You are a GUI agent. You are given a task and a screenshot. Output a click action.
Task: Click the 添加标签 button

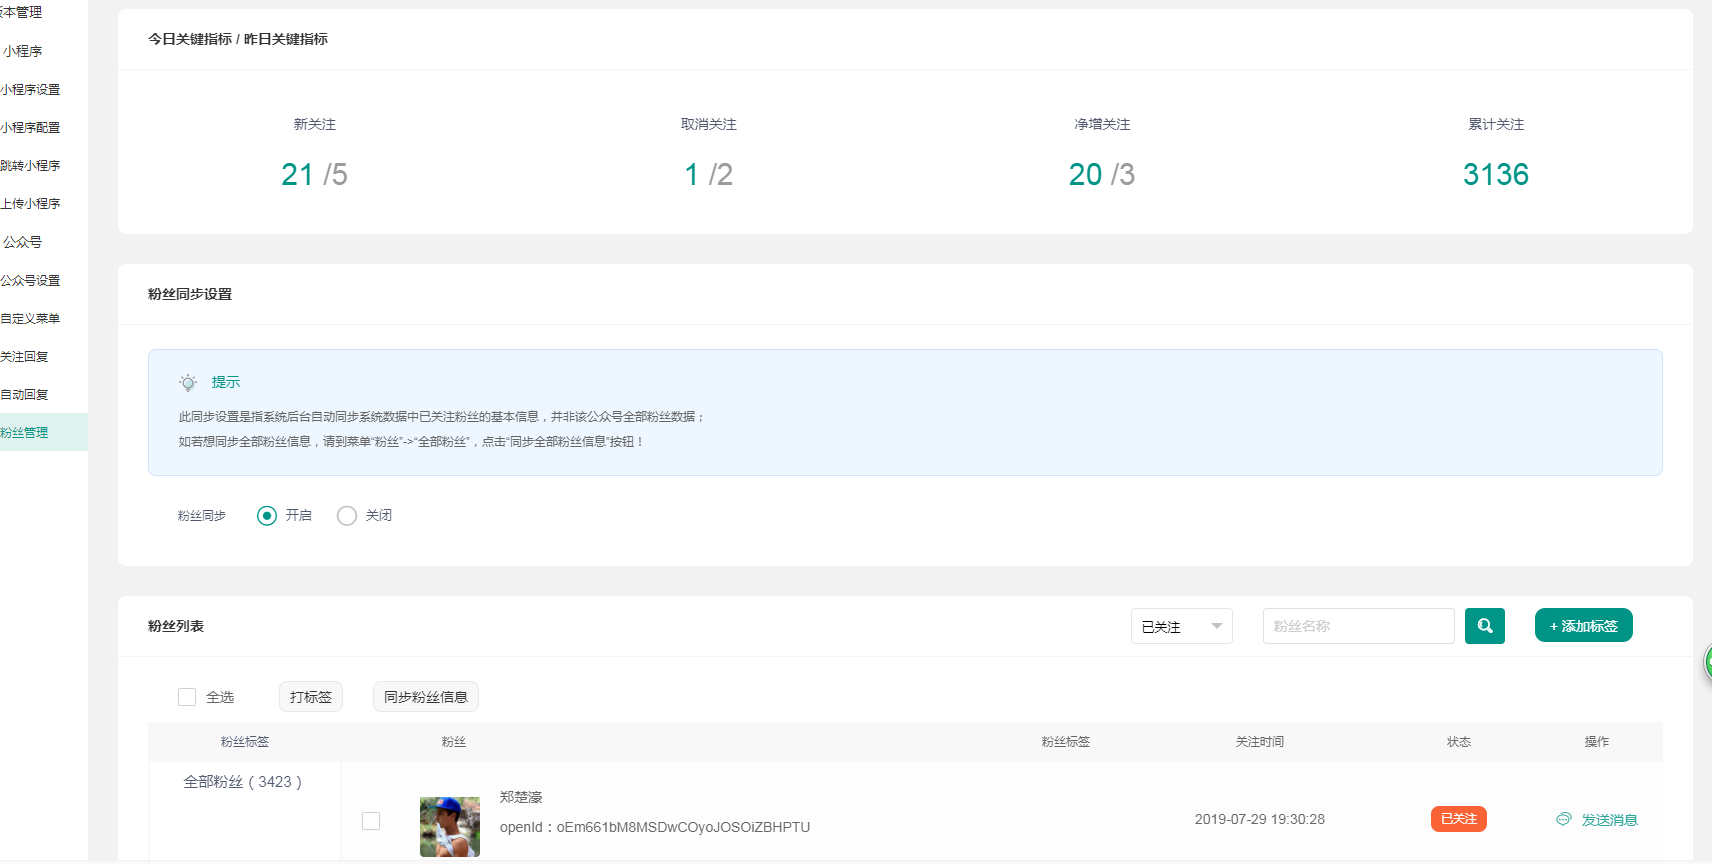(1583, 626)
